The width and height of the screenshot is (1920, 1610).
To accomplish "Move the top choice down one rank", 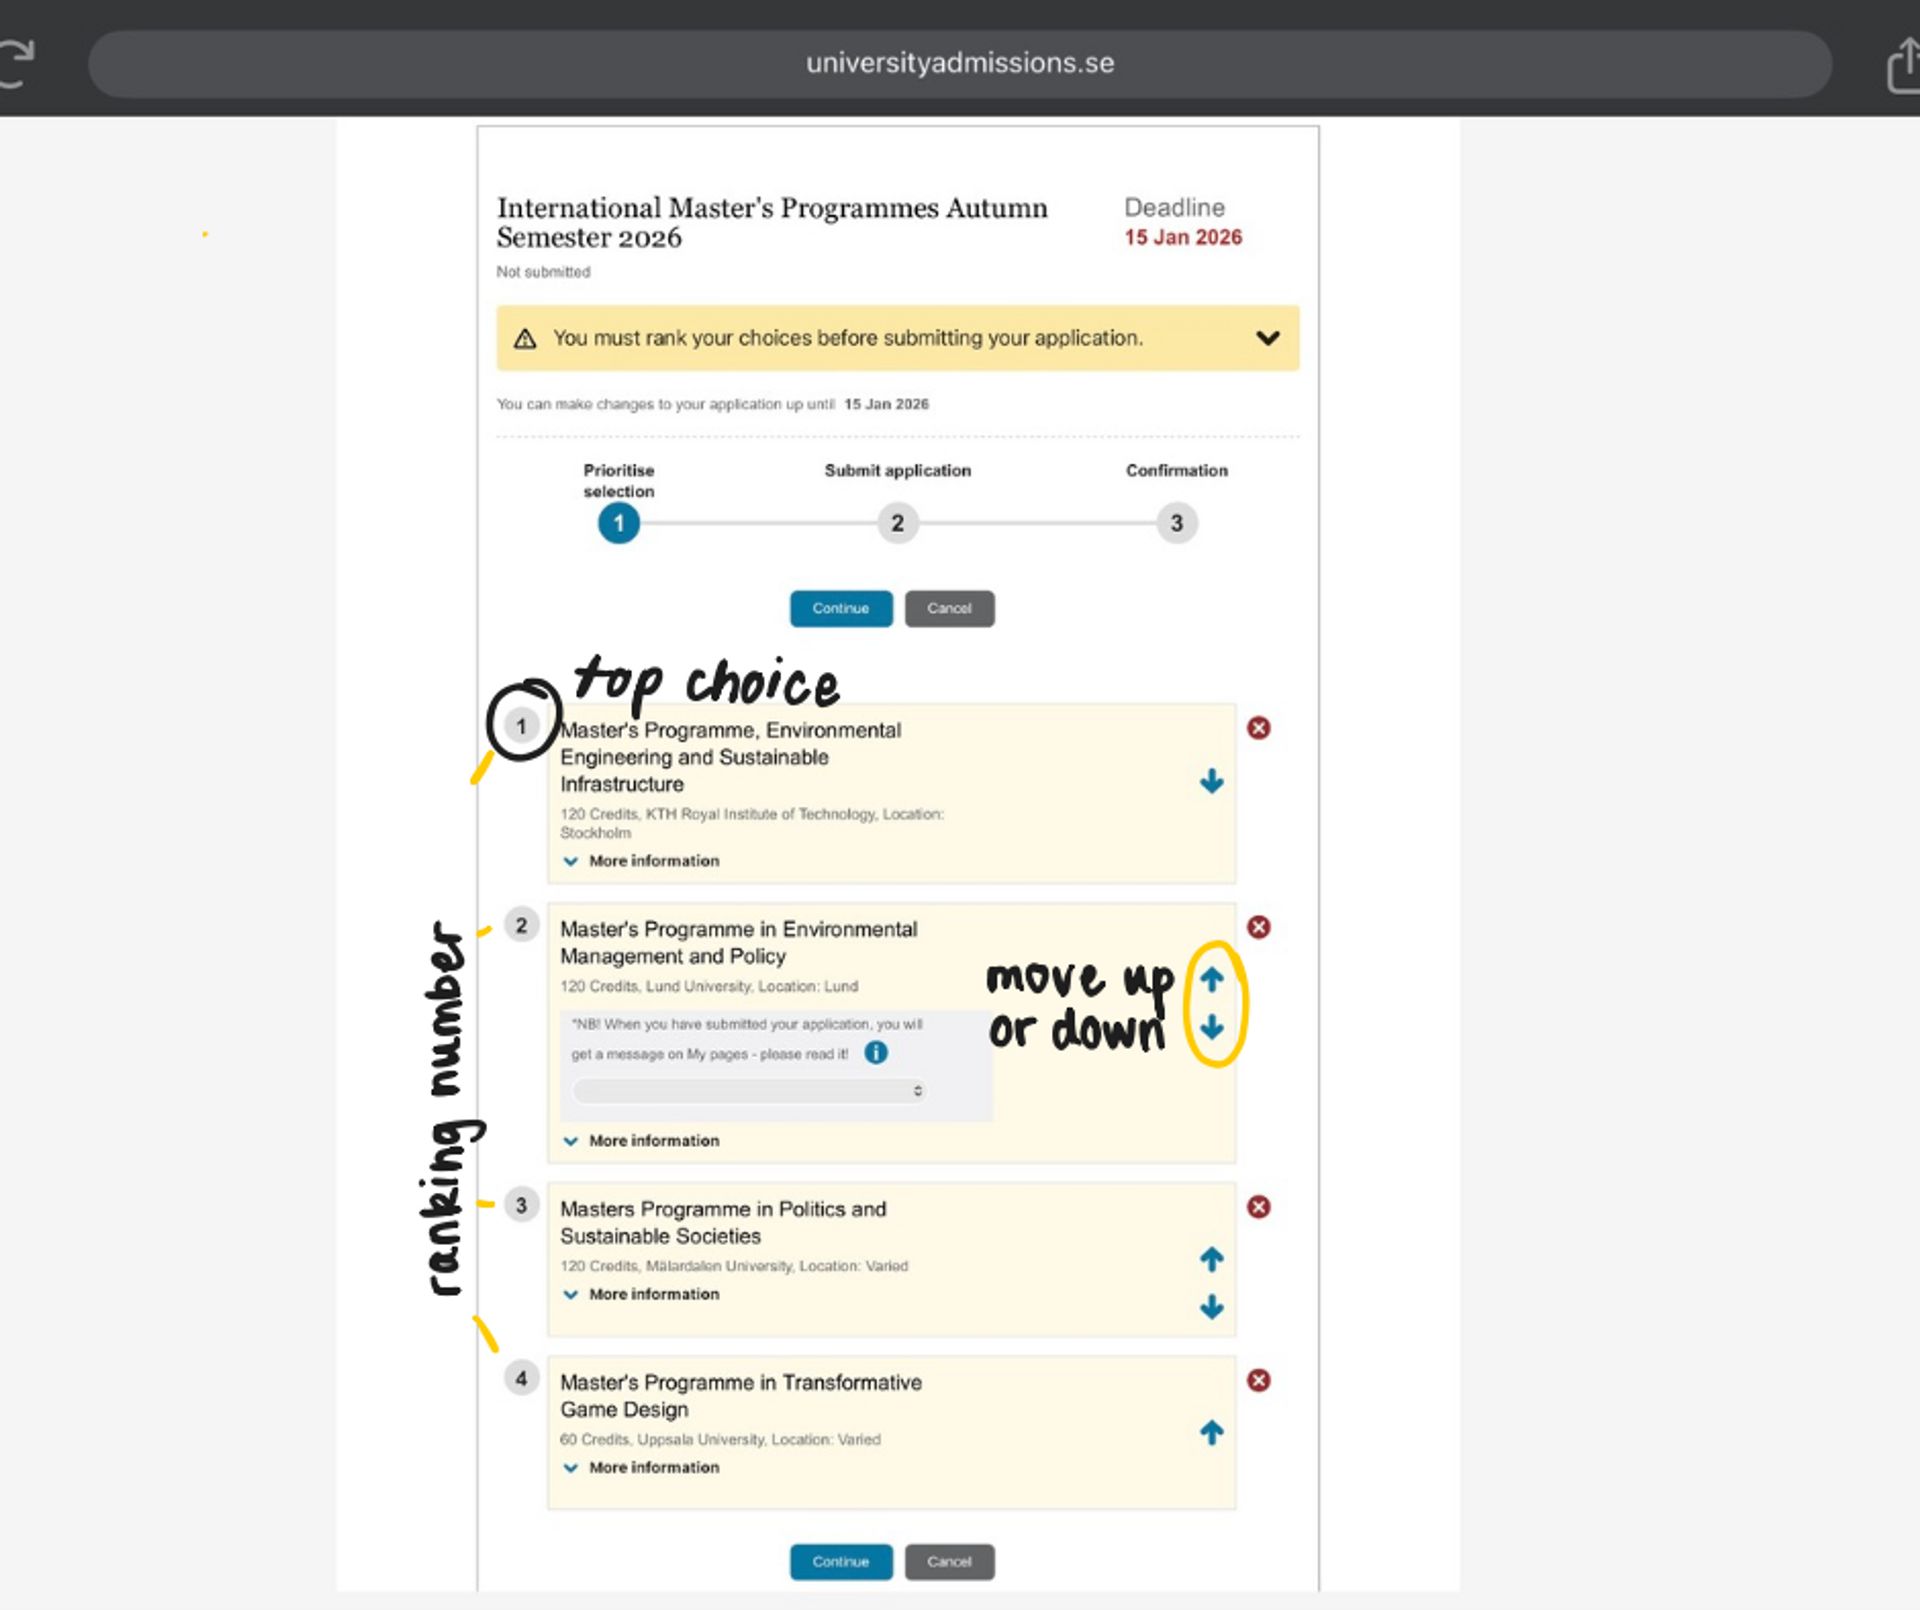I will (x=1211, y=781).
